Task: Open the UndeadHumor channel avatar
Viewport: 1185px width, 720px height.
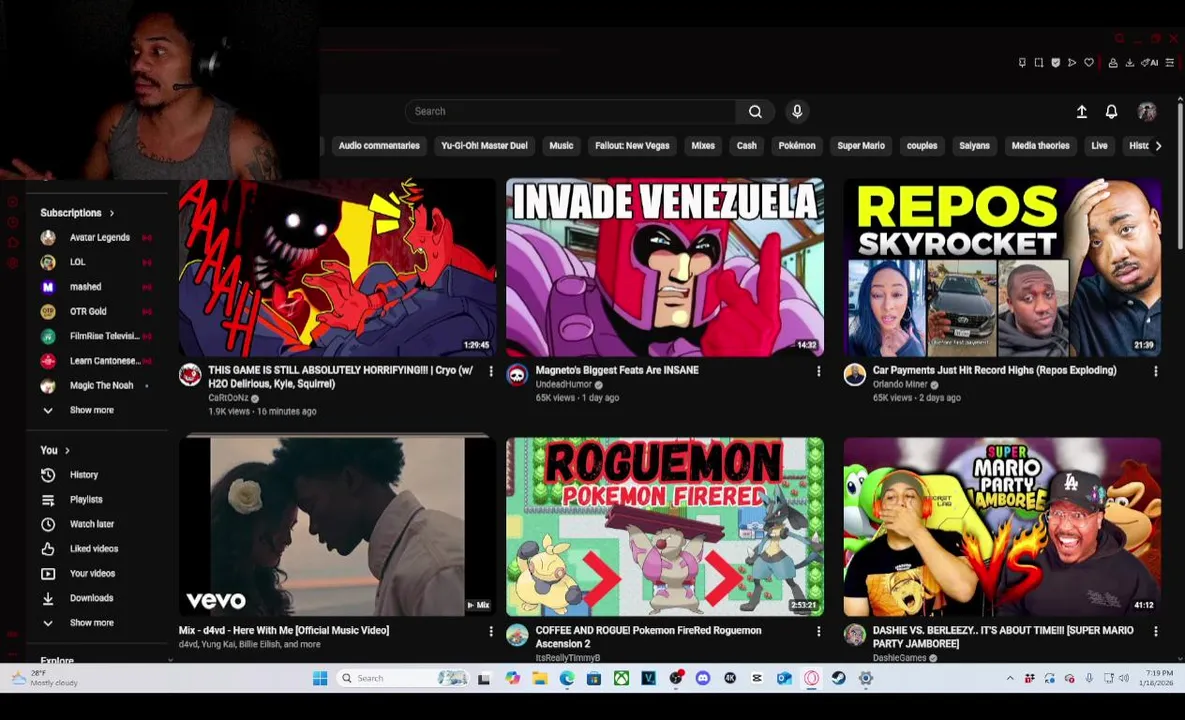Action: click(x=517, y=374)
